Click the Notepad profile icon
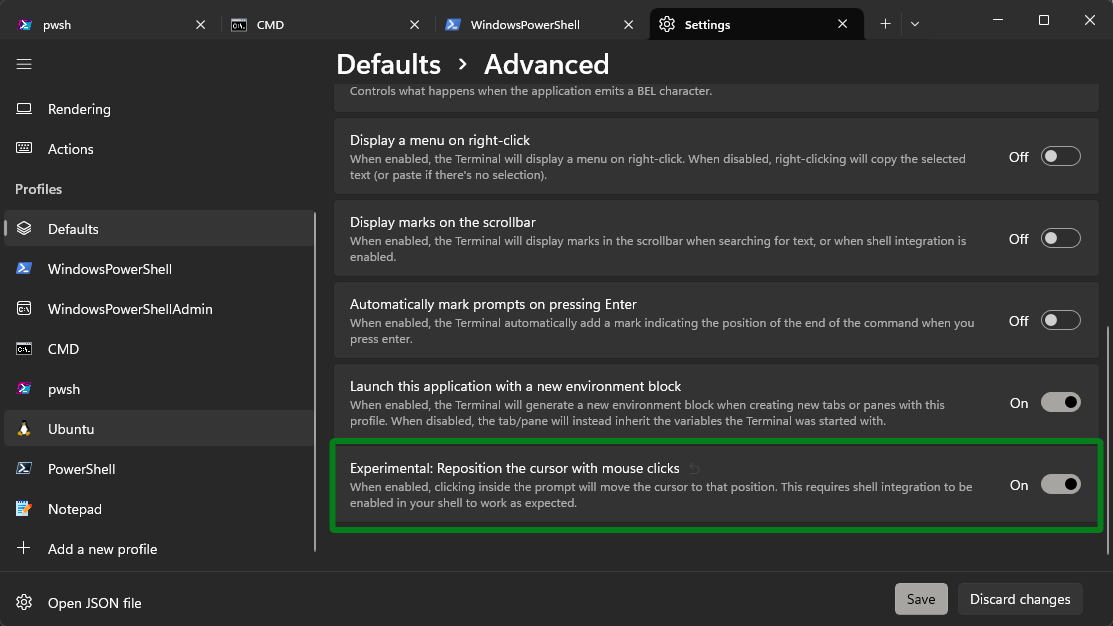 tap(24, 509)
